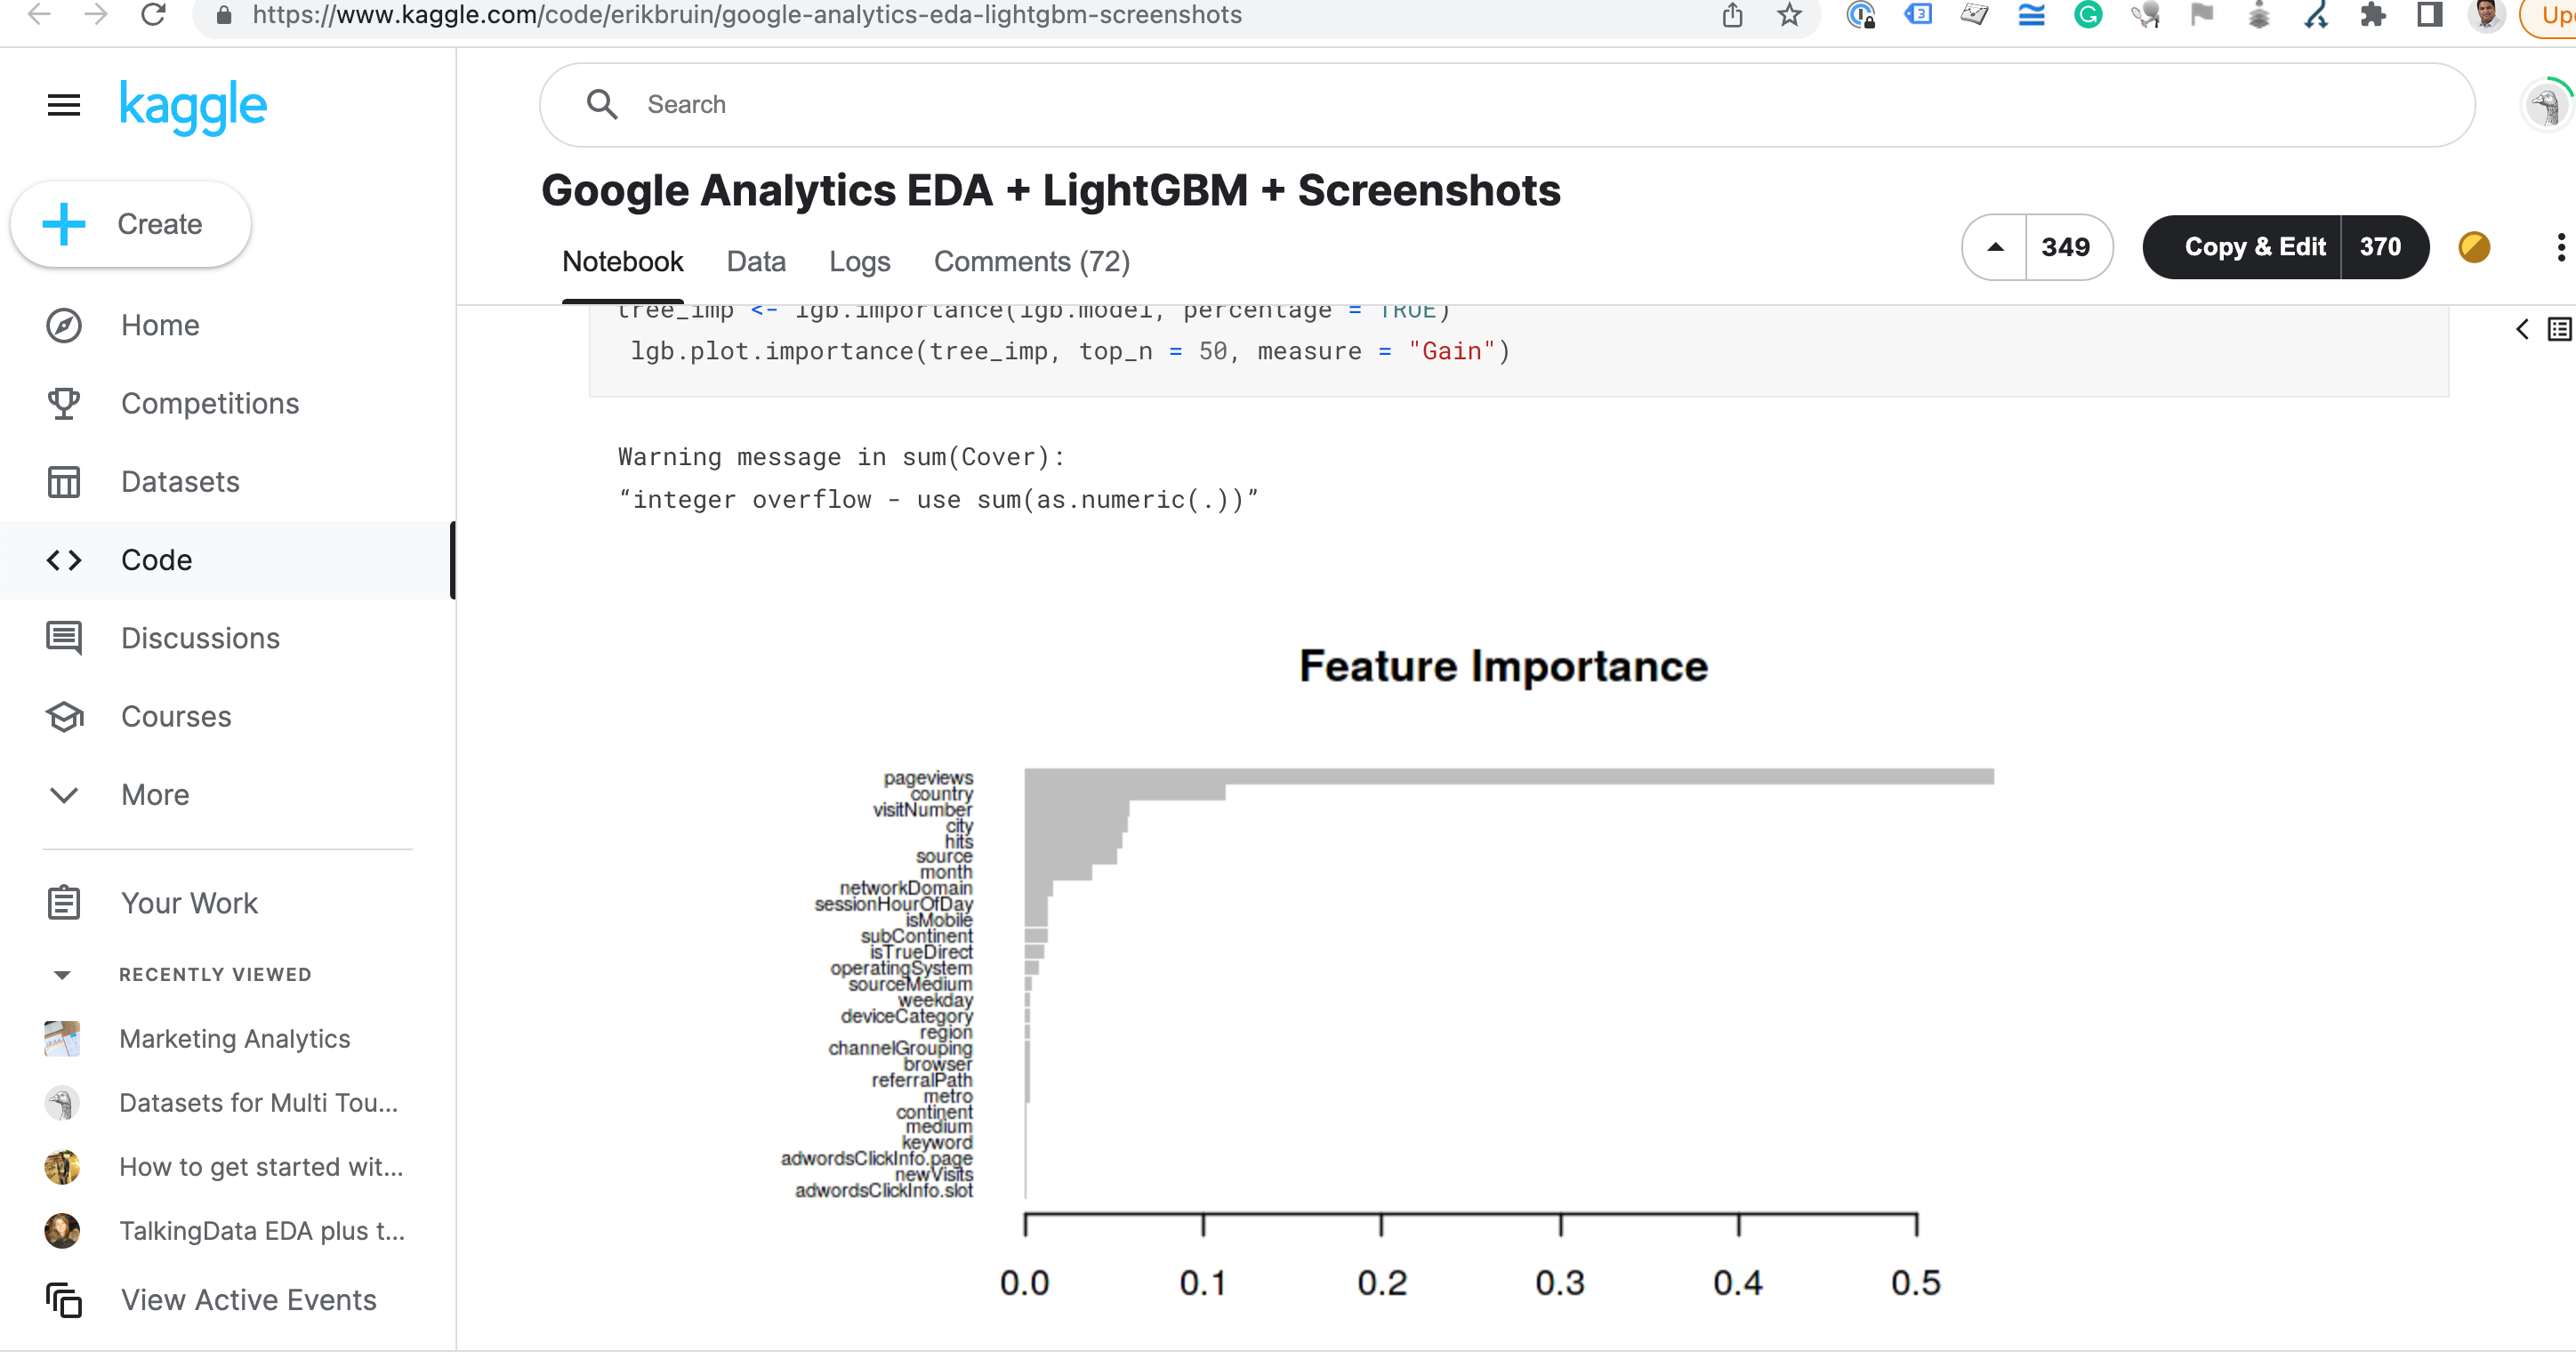Select the Competitions trophy icon

click(x=63, y=403)
